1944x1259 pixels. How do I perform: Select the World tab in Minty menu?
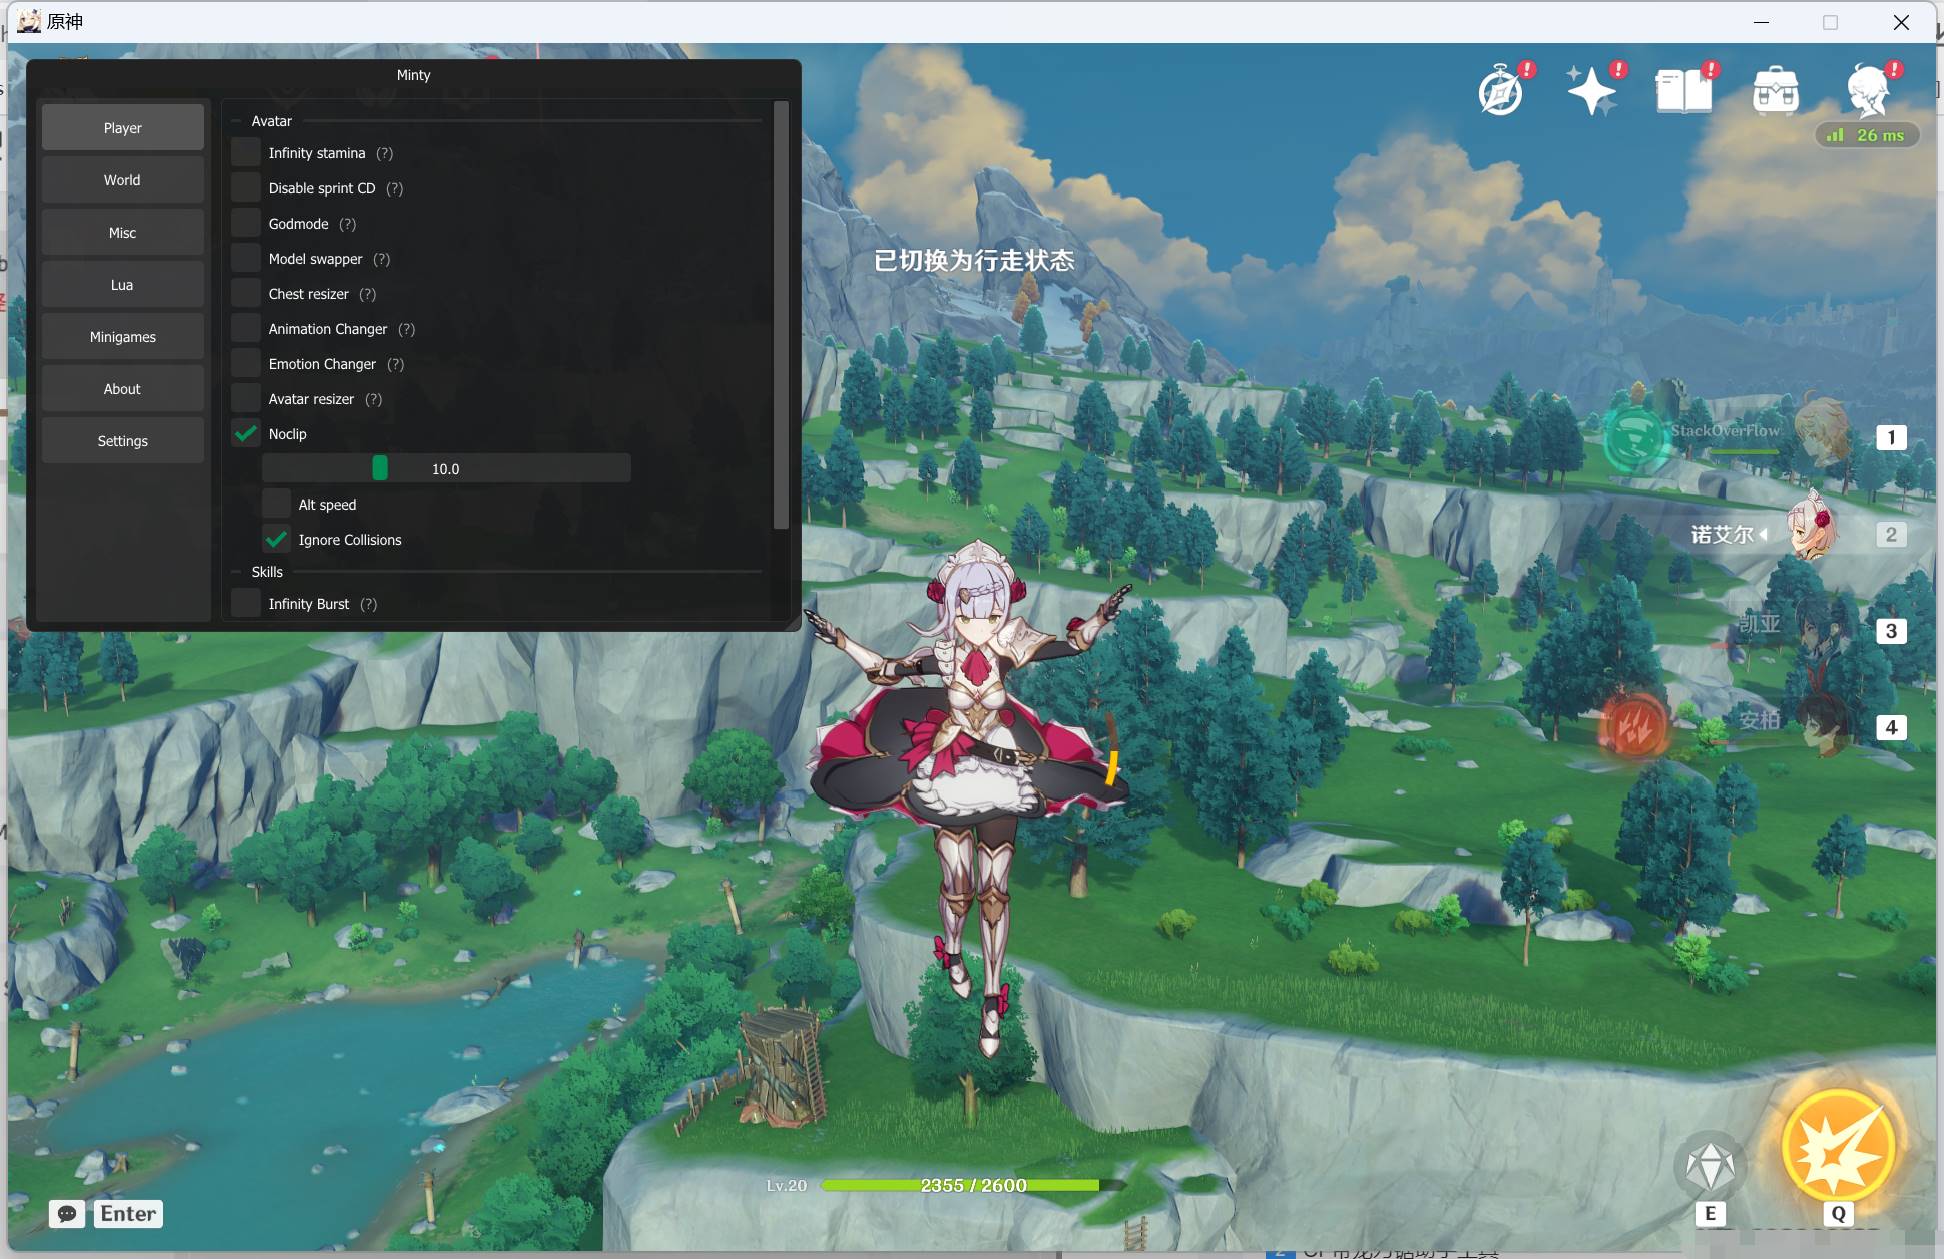(x=120, y=178)
